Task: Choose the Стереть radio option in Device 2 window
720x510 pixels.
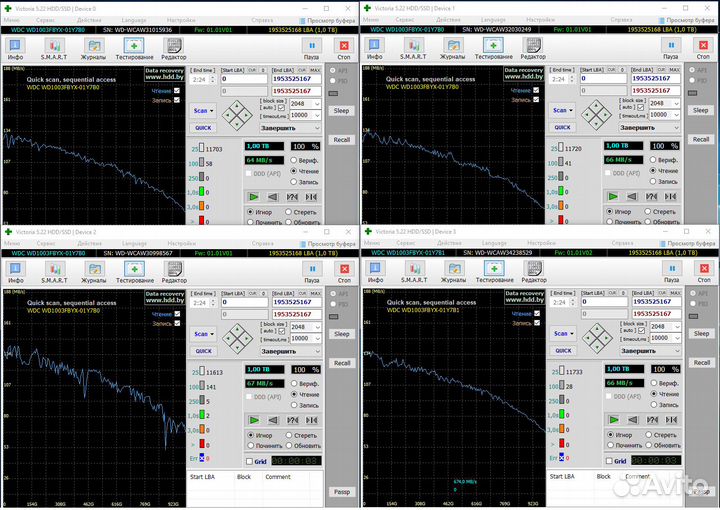Action: 289,435
